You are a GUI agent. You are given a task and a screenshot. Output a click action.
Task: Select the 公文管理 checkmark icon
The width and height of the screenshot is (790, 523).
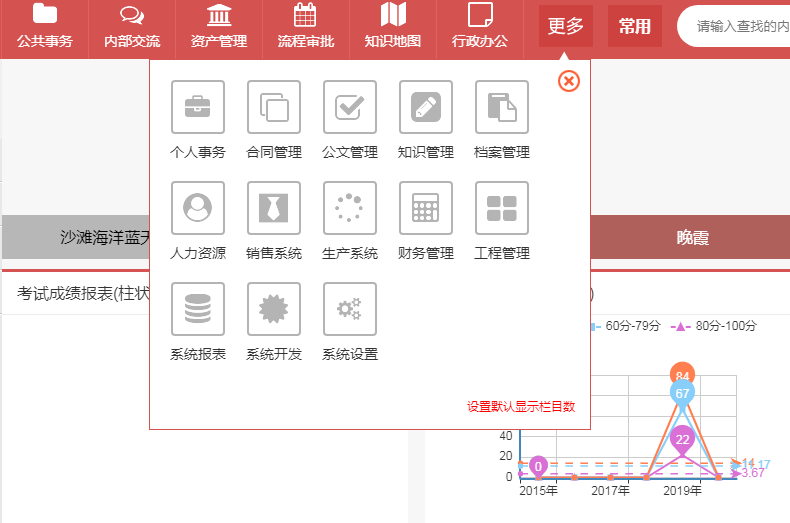coord(350,107)
